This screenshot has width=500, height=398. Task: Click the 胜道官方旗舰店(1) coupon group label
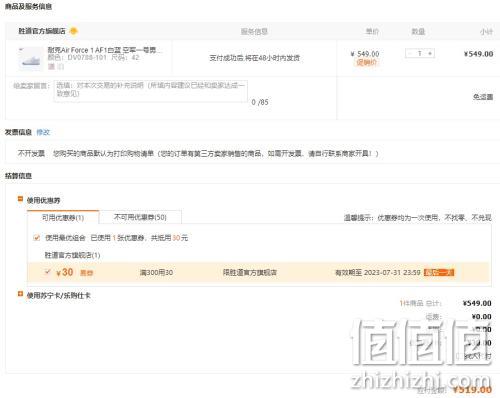72,255
